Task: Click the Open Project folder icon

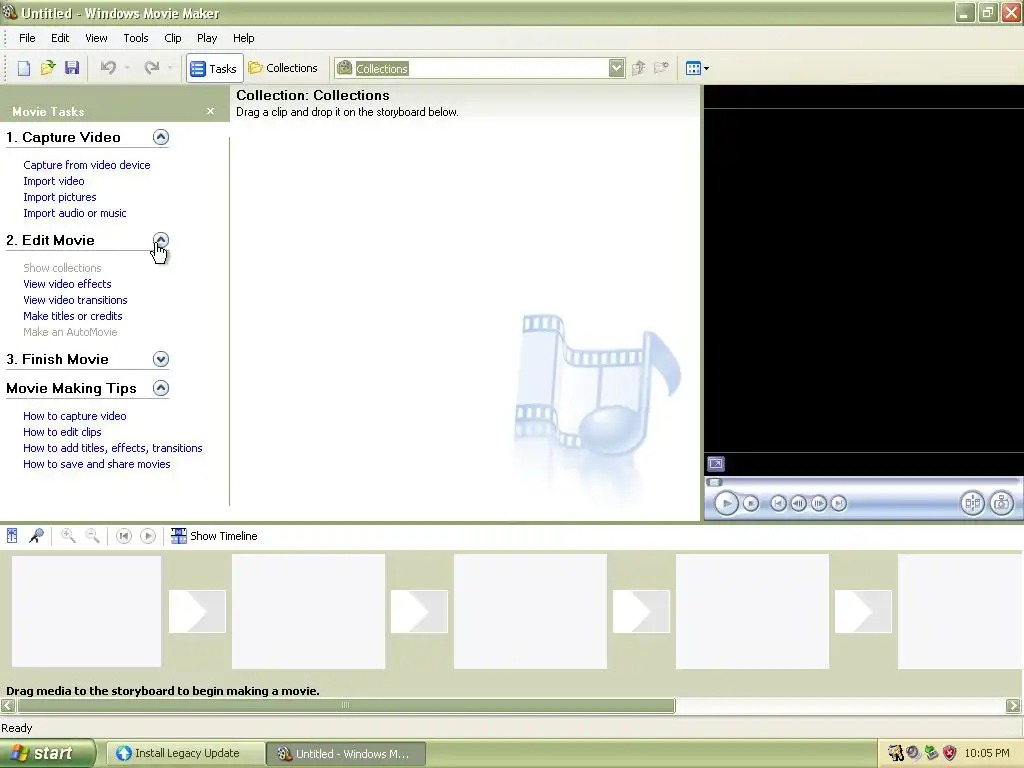Action: [48, 68]
